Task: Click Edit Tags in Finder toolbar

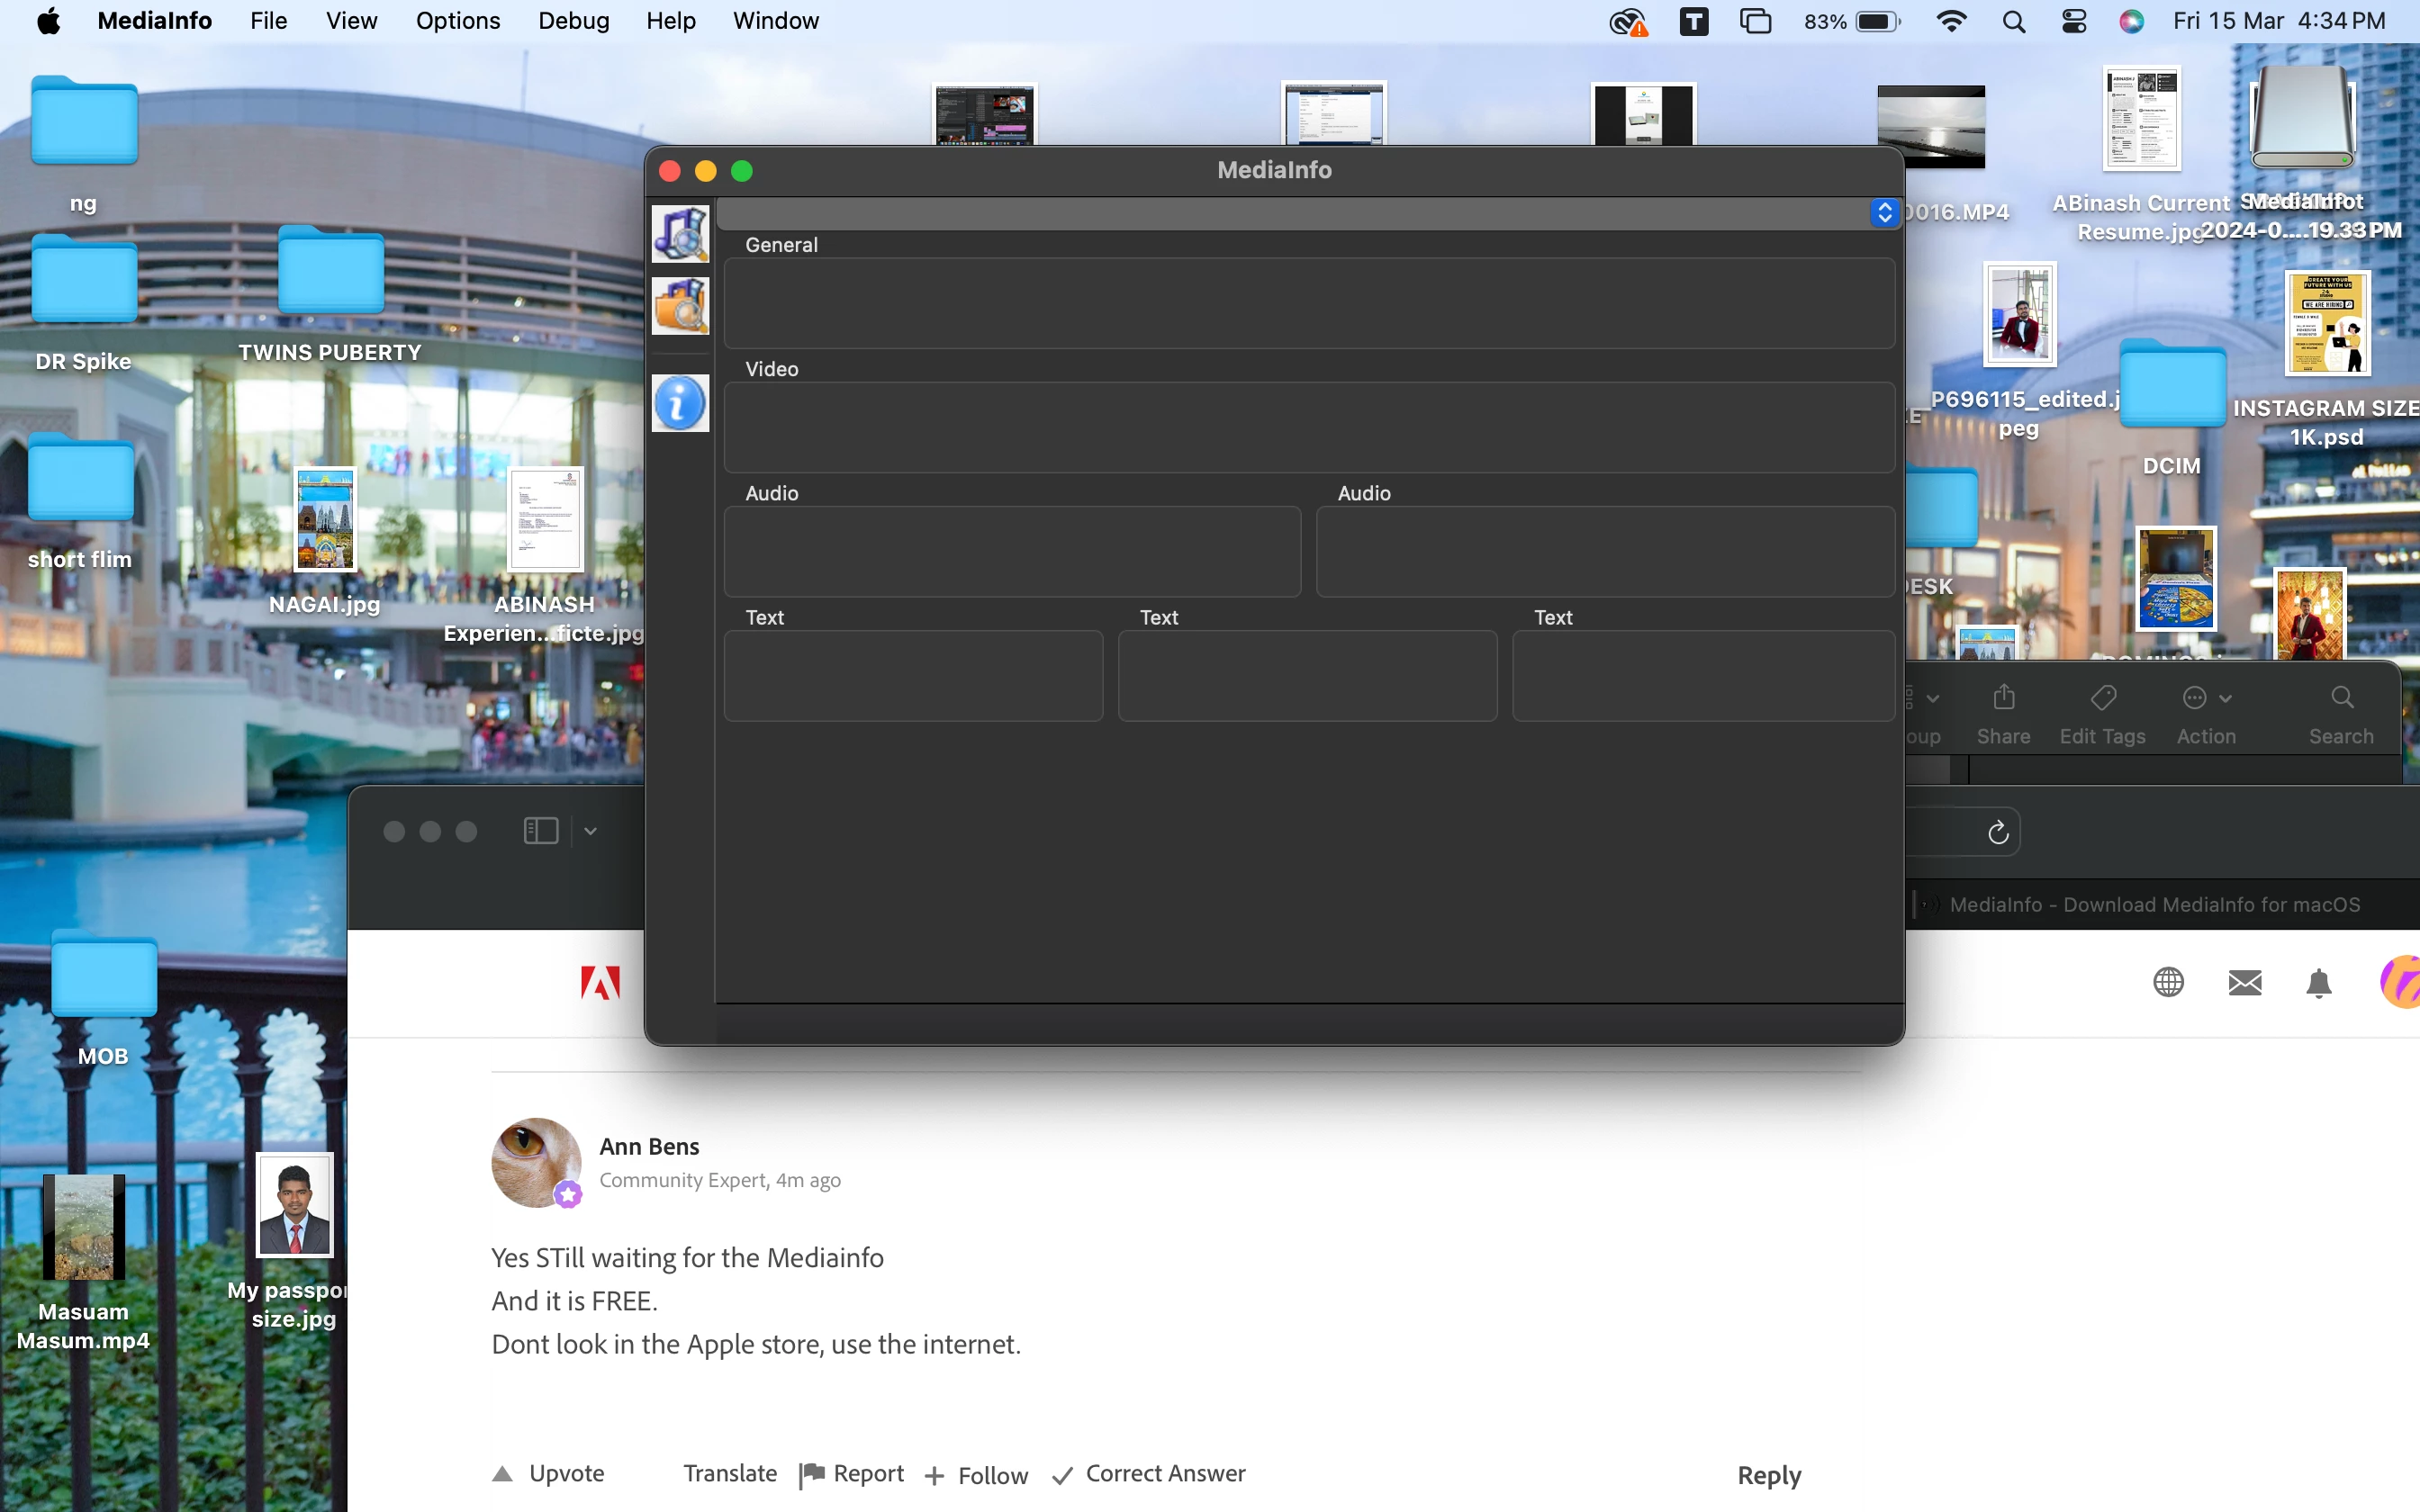Action: (x=2102, y=715)
